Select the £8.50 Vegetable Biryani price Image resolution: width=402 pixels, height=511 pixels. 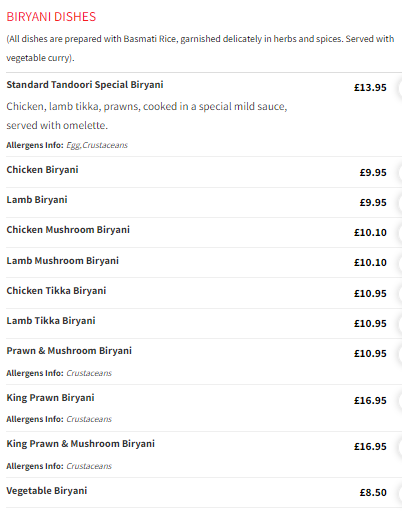tap(373, 493)
